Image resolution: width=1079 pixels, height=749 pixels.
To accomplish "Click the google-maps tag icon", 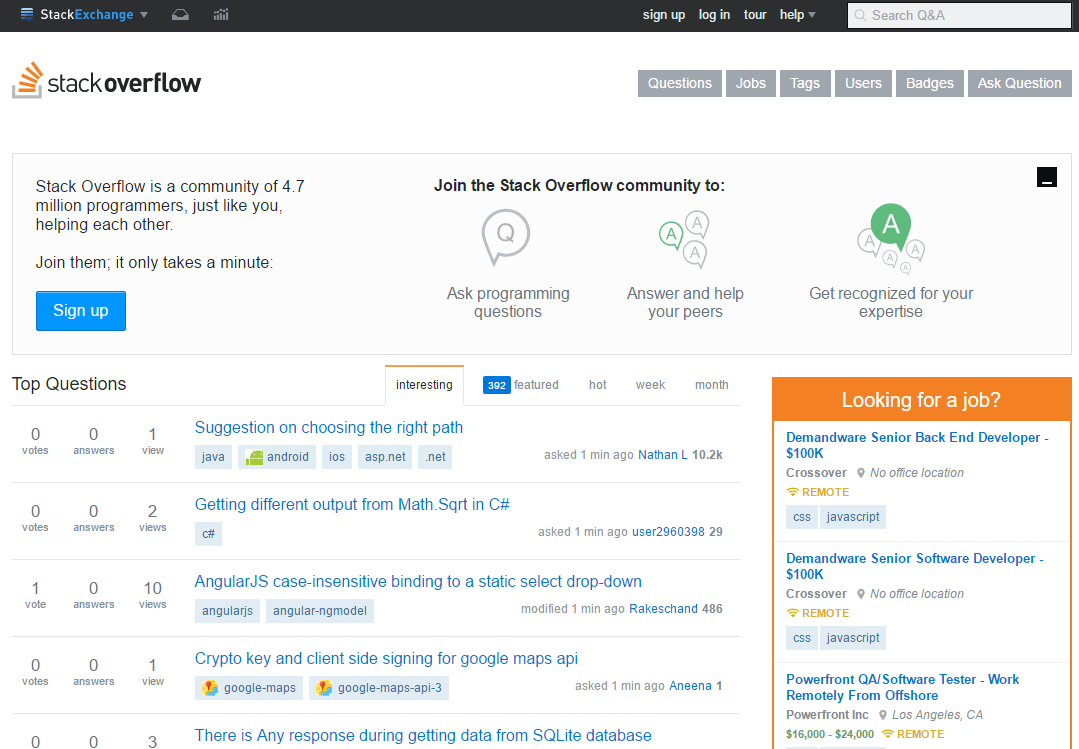I will [x=211, y=688].
